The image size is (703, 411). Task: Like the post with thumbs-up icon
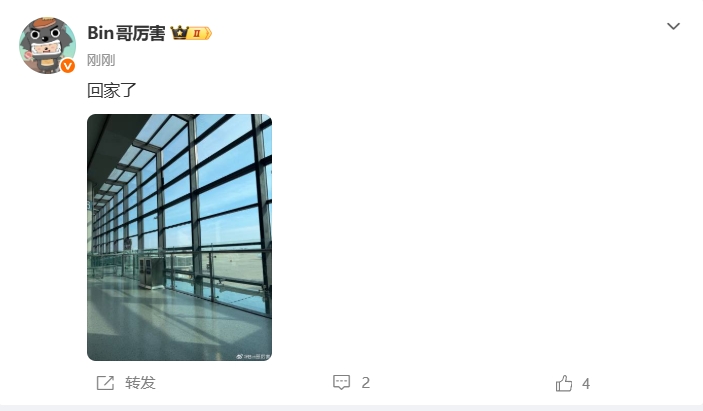[x=564, y=383]
